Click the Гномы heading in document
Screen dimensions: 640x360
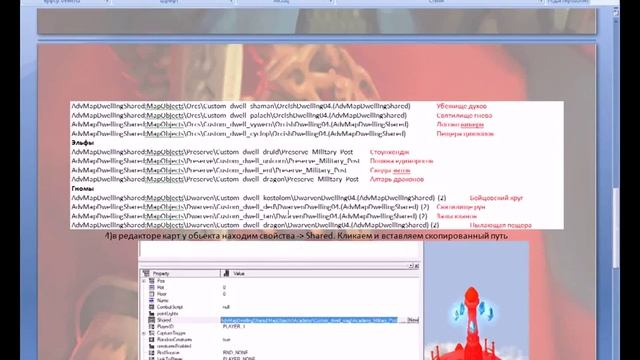pos(83,189)
